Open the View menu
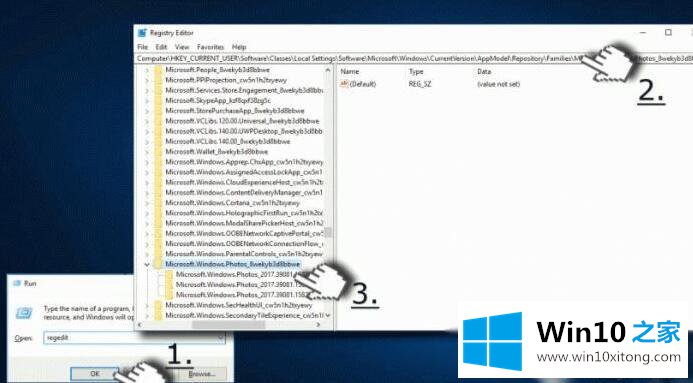Screen dimensions: 693x383 point(182,47)
